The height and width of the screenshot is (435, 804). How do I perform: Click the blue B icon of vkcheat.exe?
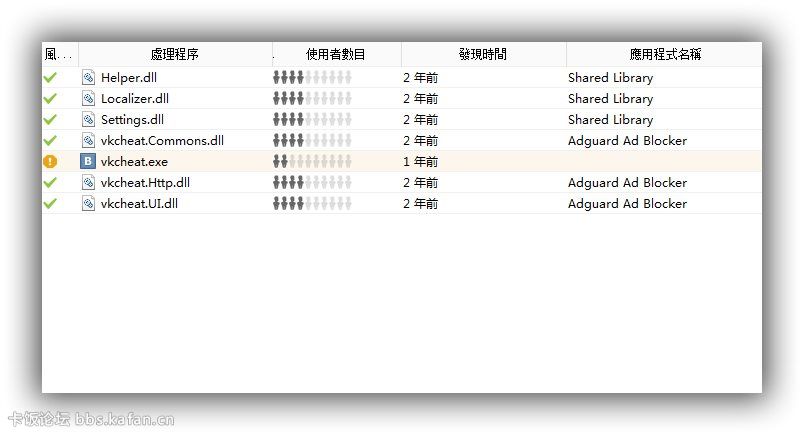click(x=88, y=162)
